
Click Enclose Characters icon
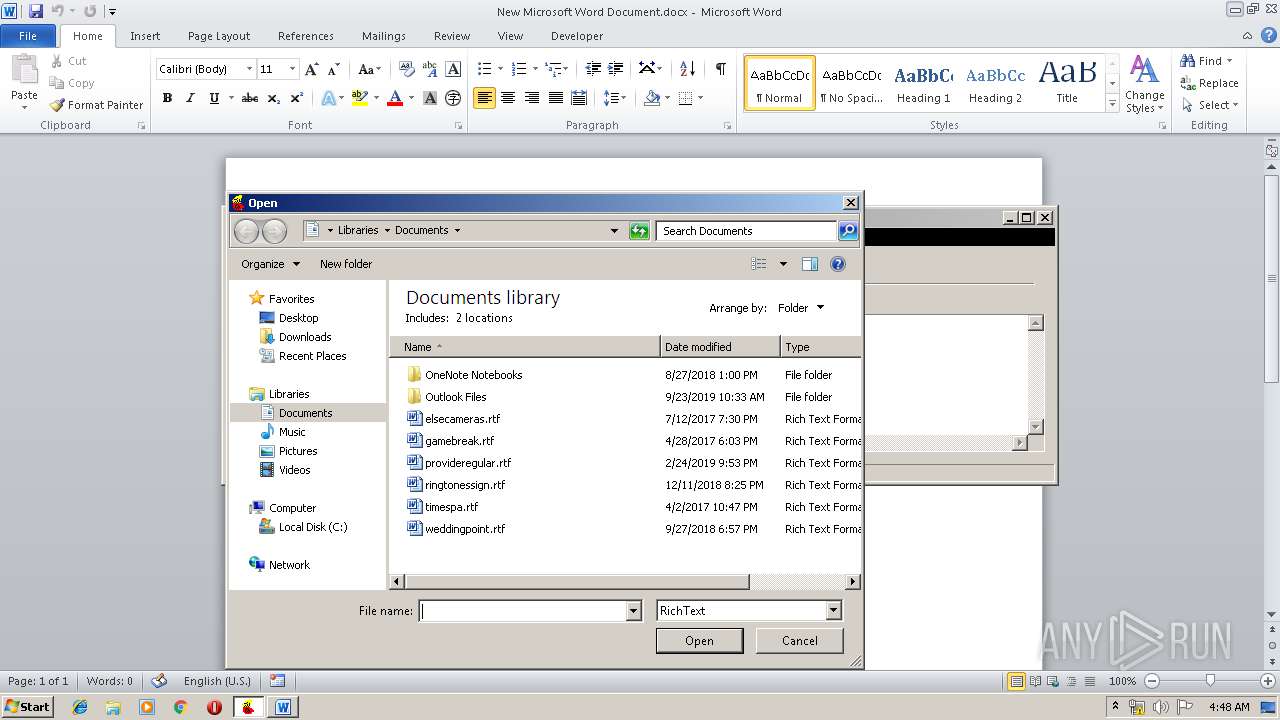click(453, 98)
